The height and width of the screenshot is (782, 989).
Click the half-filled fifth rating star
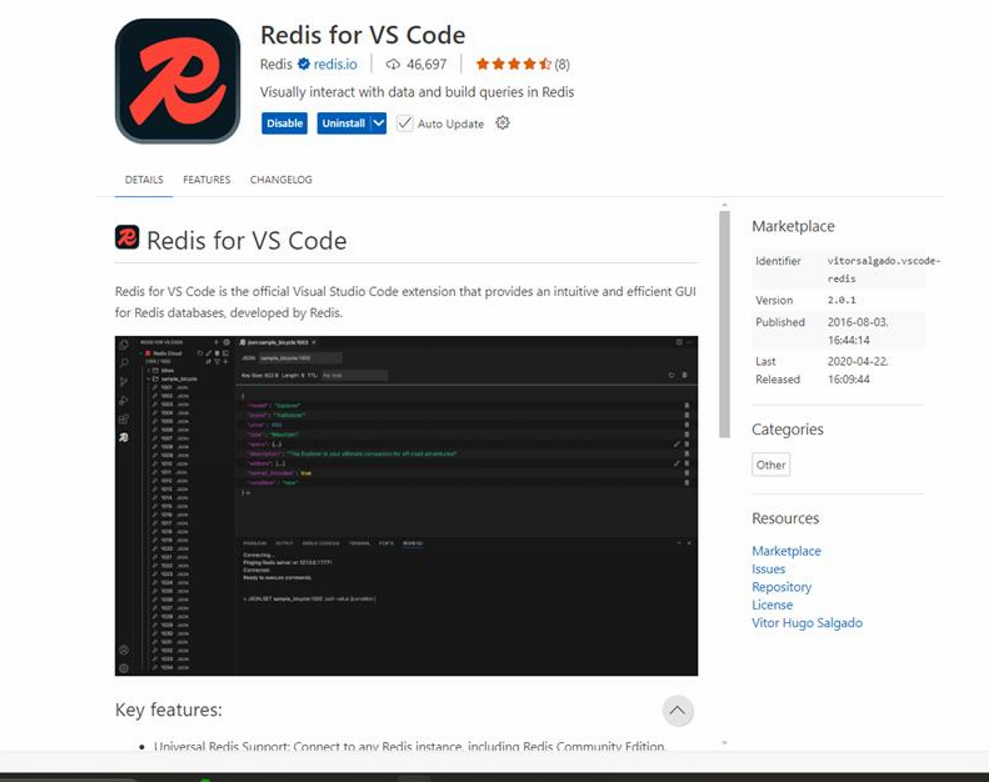coord(546,62)
